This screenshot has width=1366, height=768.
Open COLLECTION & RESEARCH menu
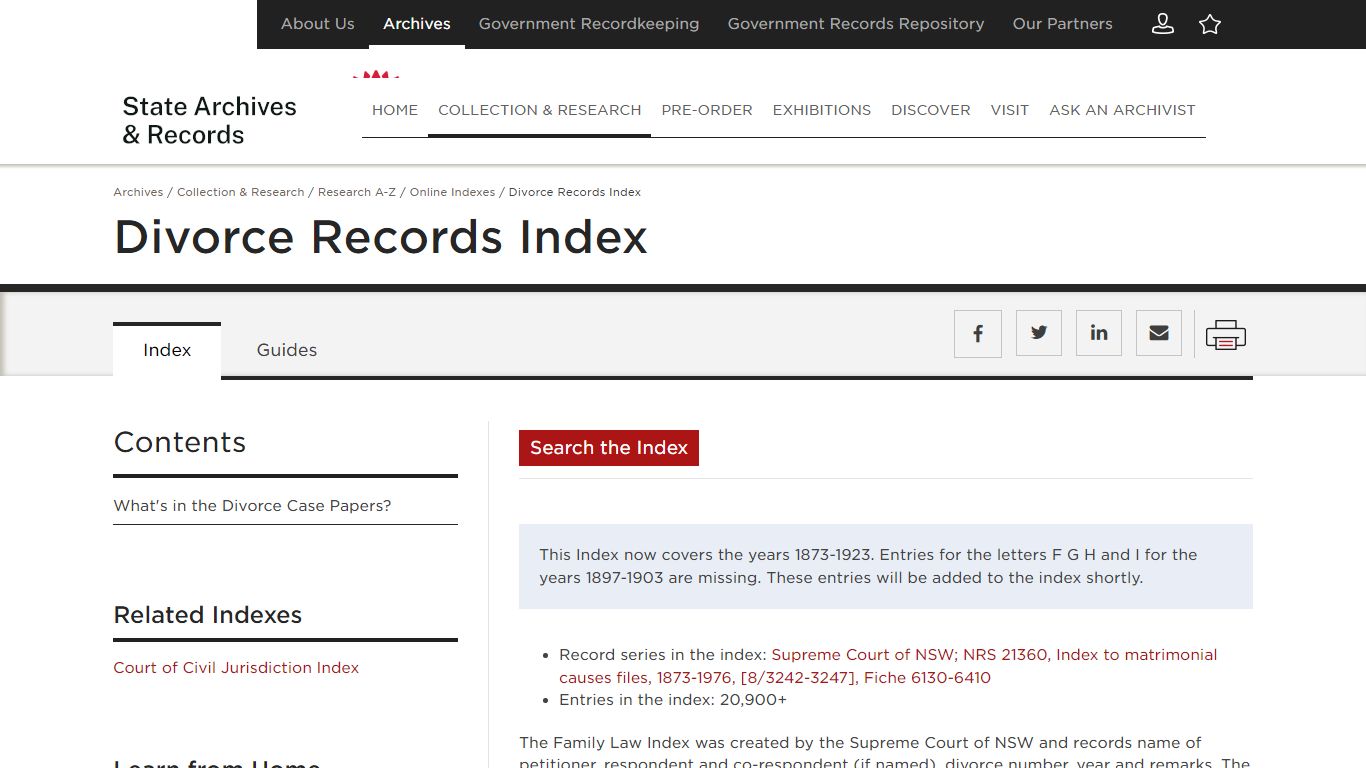(540, 110)
